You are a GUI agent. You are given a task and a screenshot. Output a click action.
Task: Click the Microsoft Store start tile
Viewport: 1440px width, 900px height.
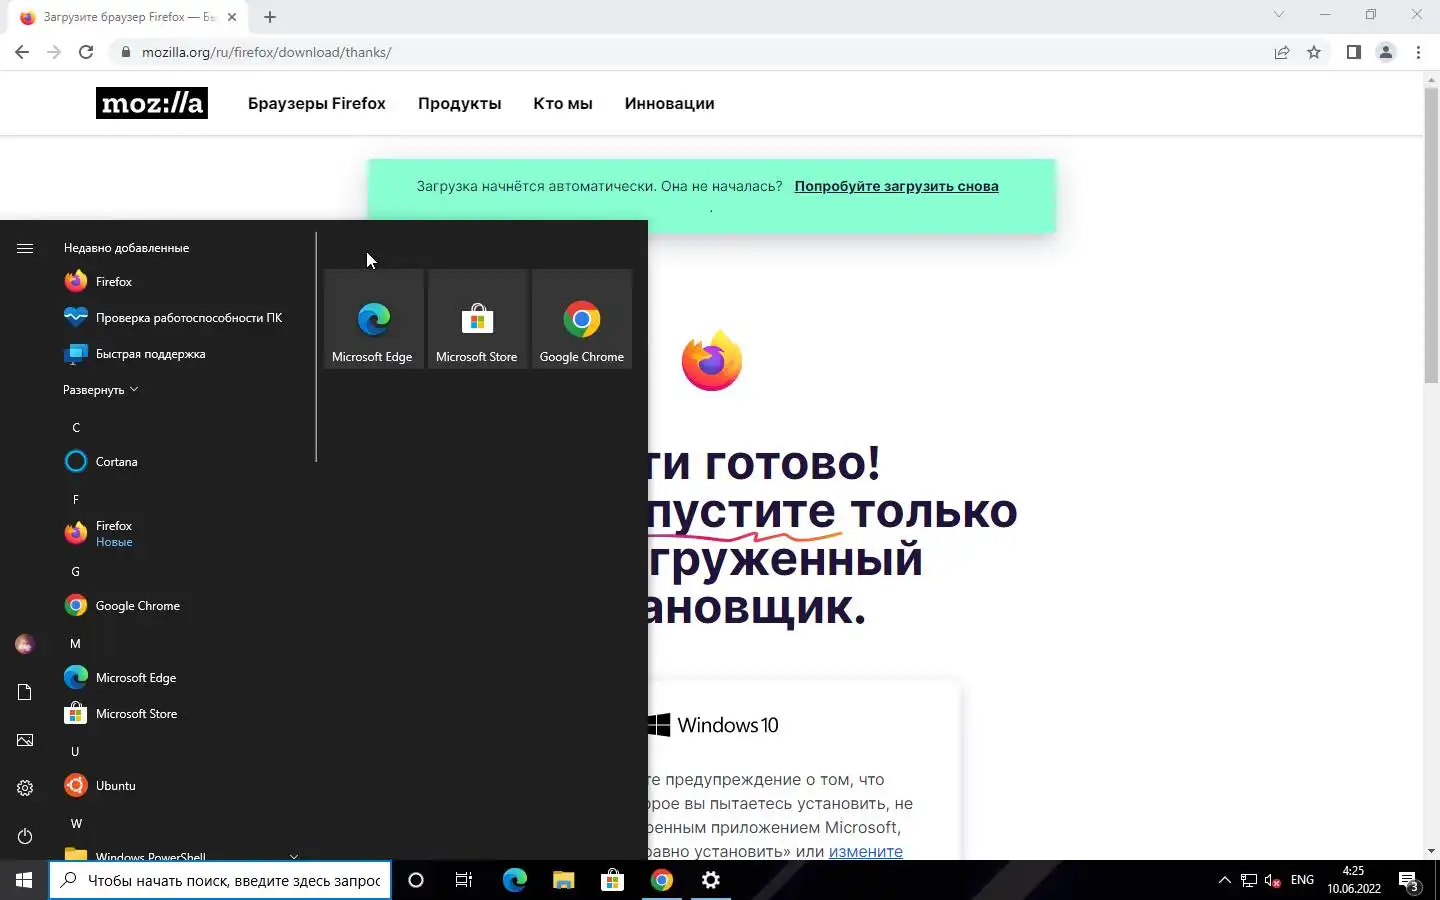point(477,319)
